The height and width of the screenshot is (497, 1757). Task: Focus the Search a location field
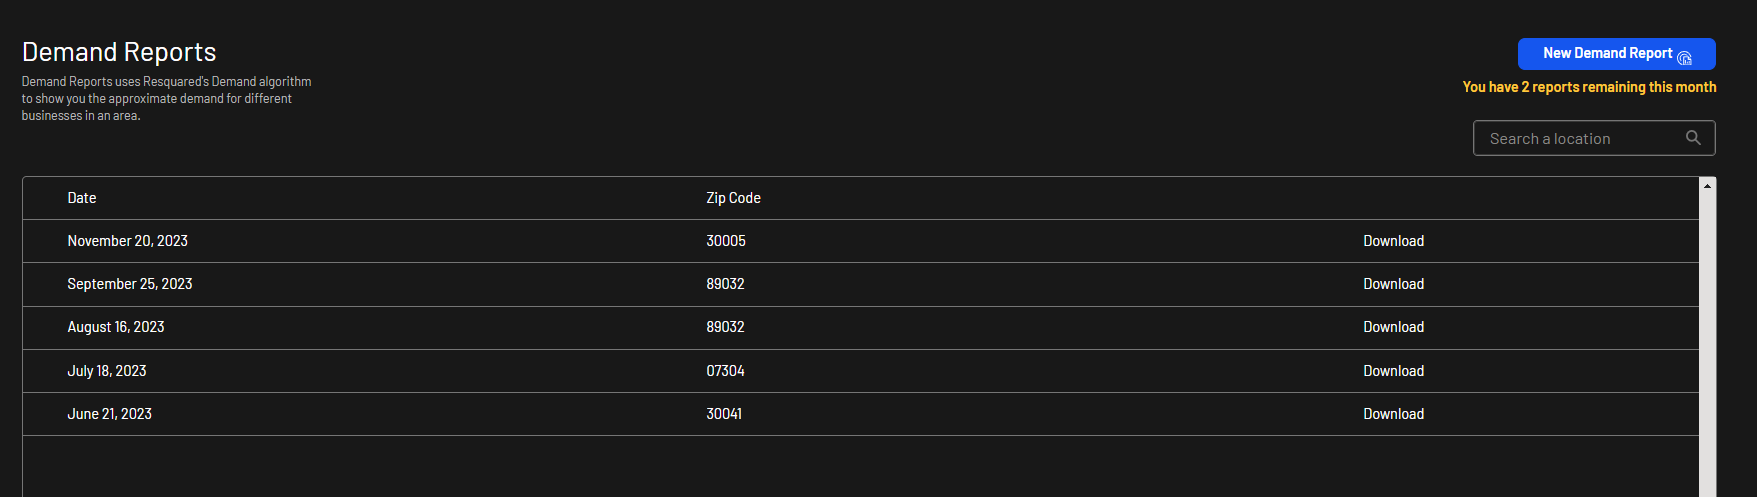(1594, 138)
